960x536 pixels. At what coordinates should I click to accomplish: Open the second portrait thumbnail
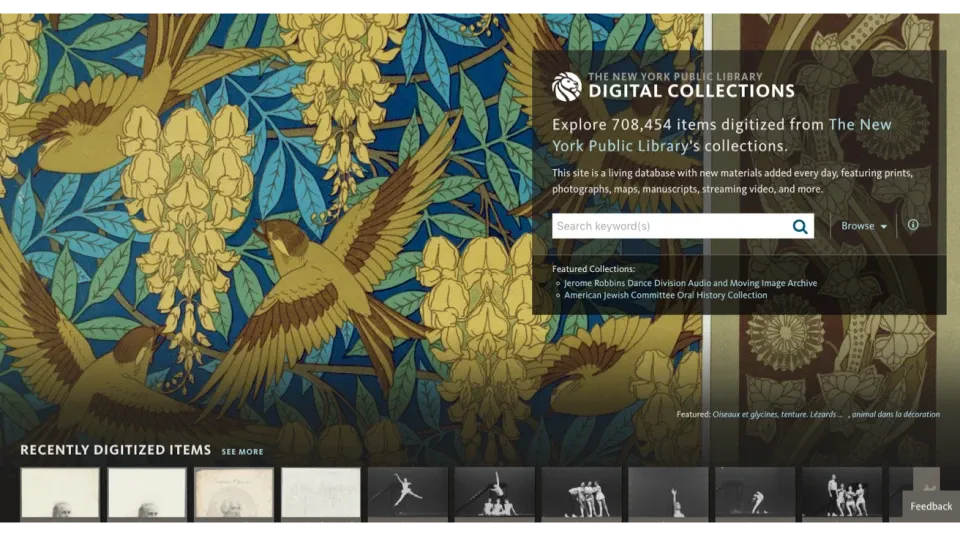[147, 494]
